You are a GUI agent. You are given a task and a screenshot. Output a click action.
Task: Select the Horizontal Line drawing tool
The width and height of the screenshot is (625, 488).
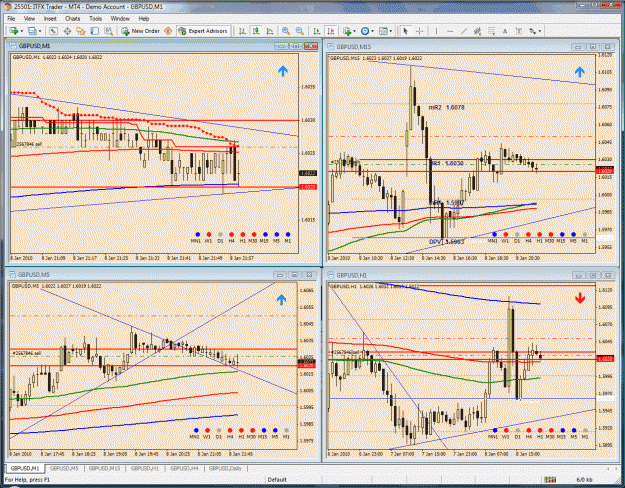(x=450, y=31)
